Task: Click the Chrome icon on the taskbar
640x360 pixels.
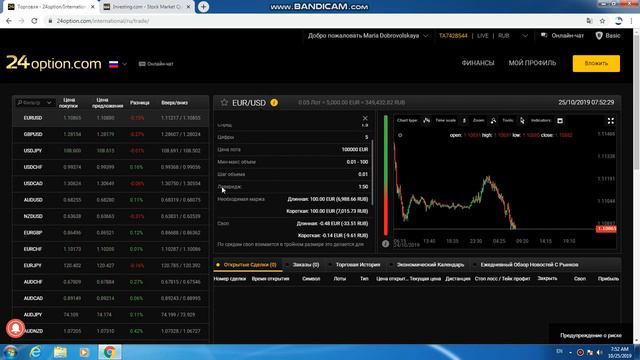Action: point(109,352)
